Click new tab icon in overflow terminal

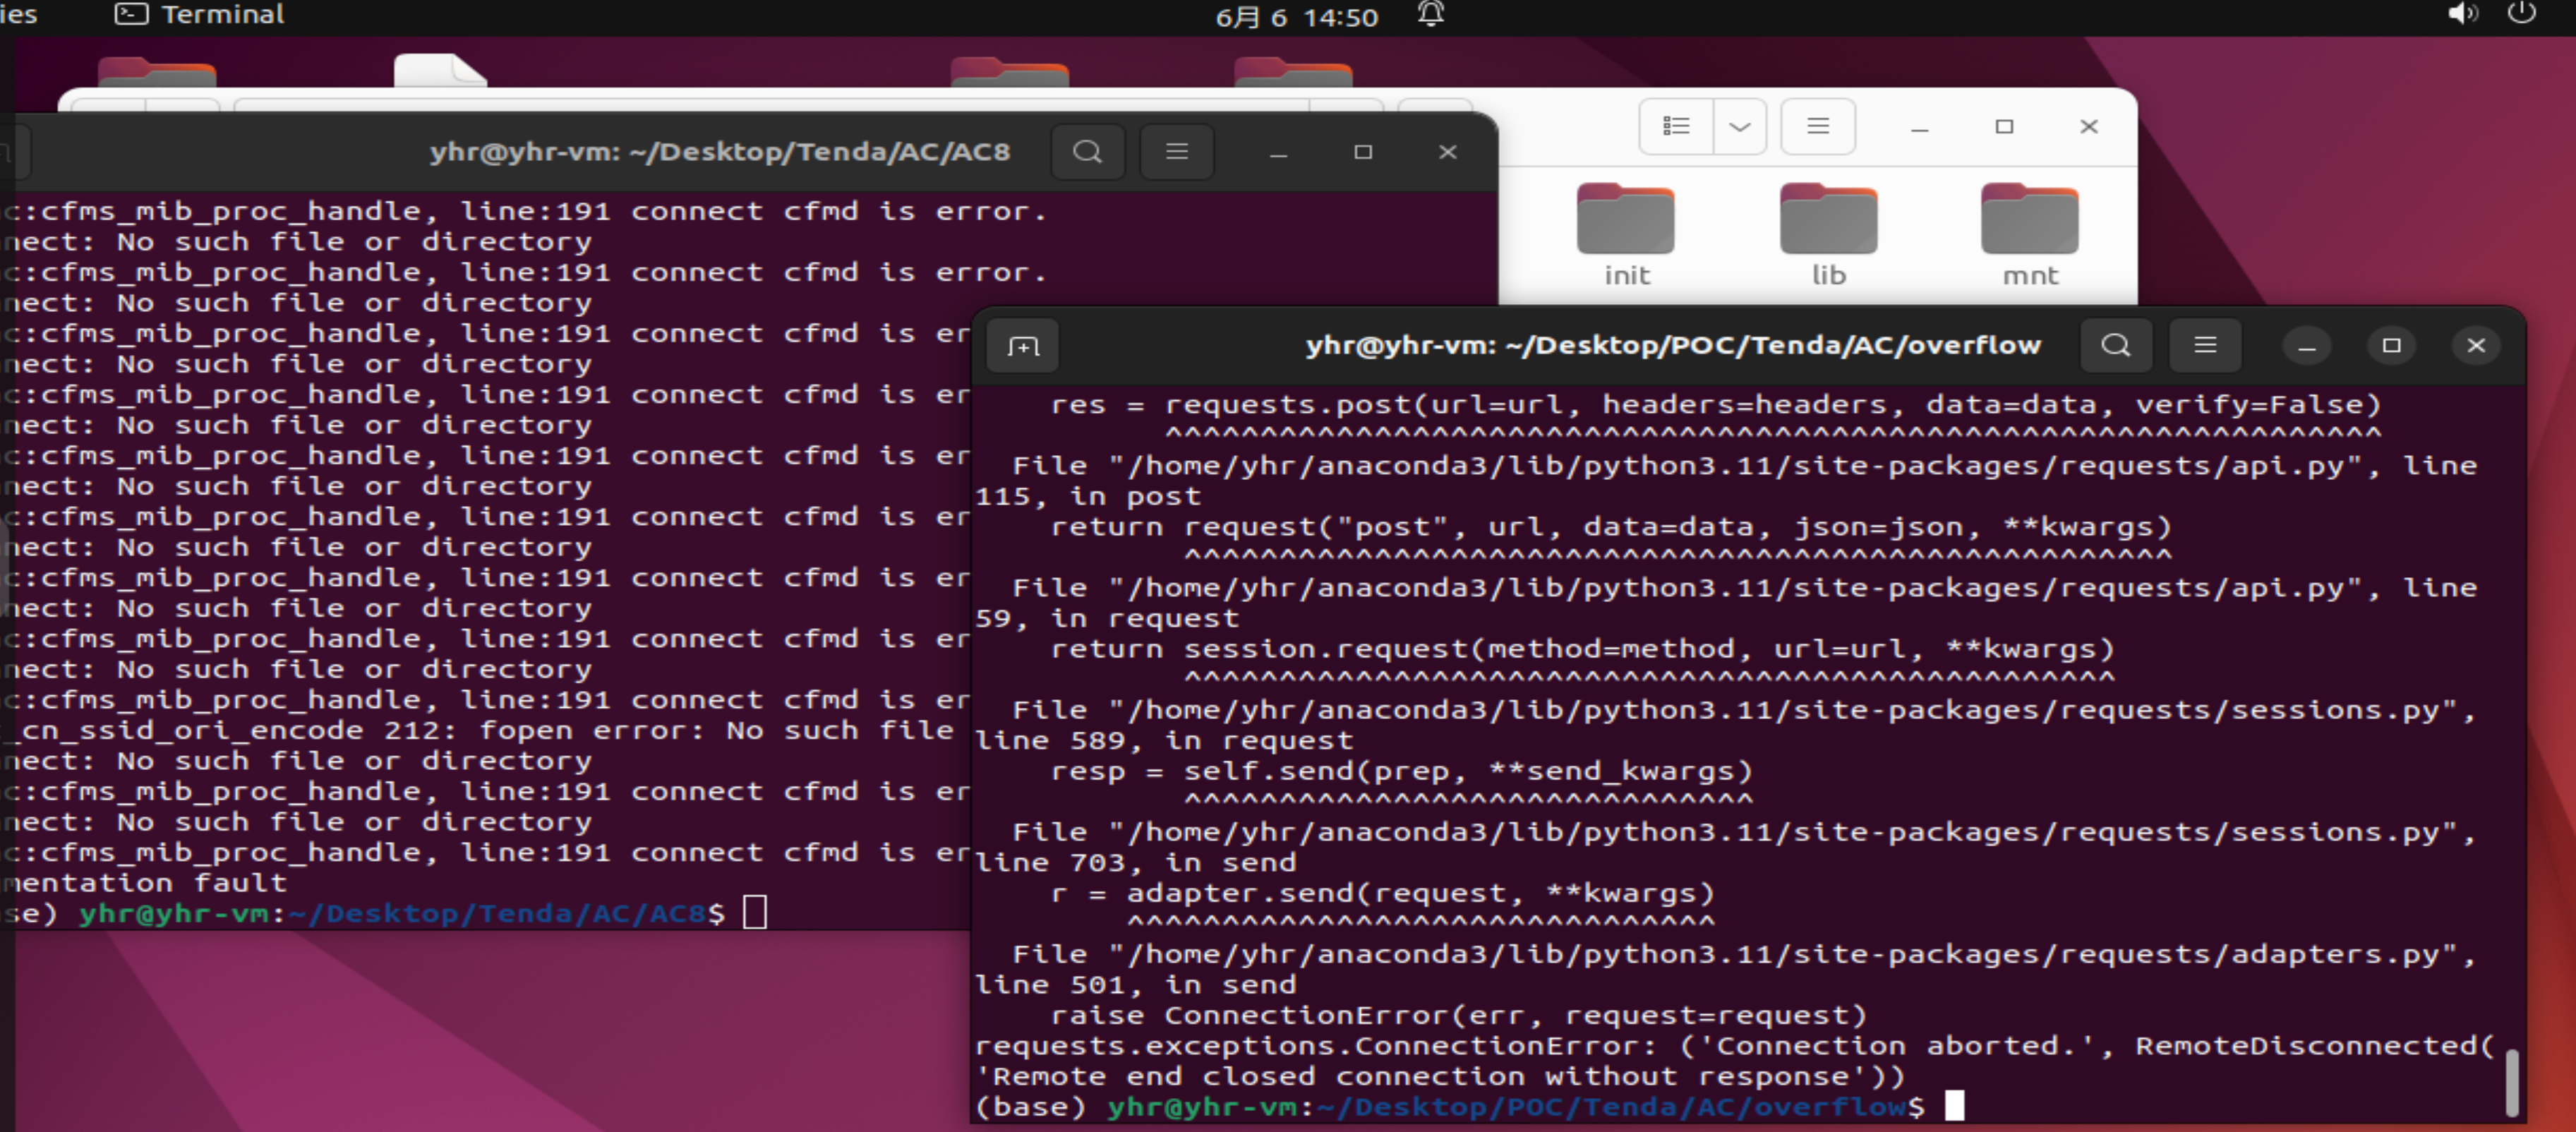click(x=1023, y=346)
